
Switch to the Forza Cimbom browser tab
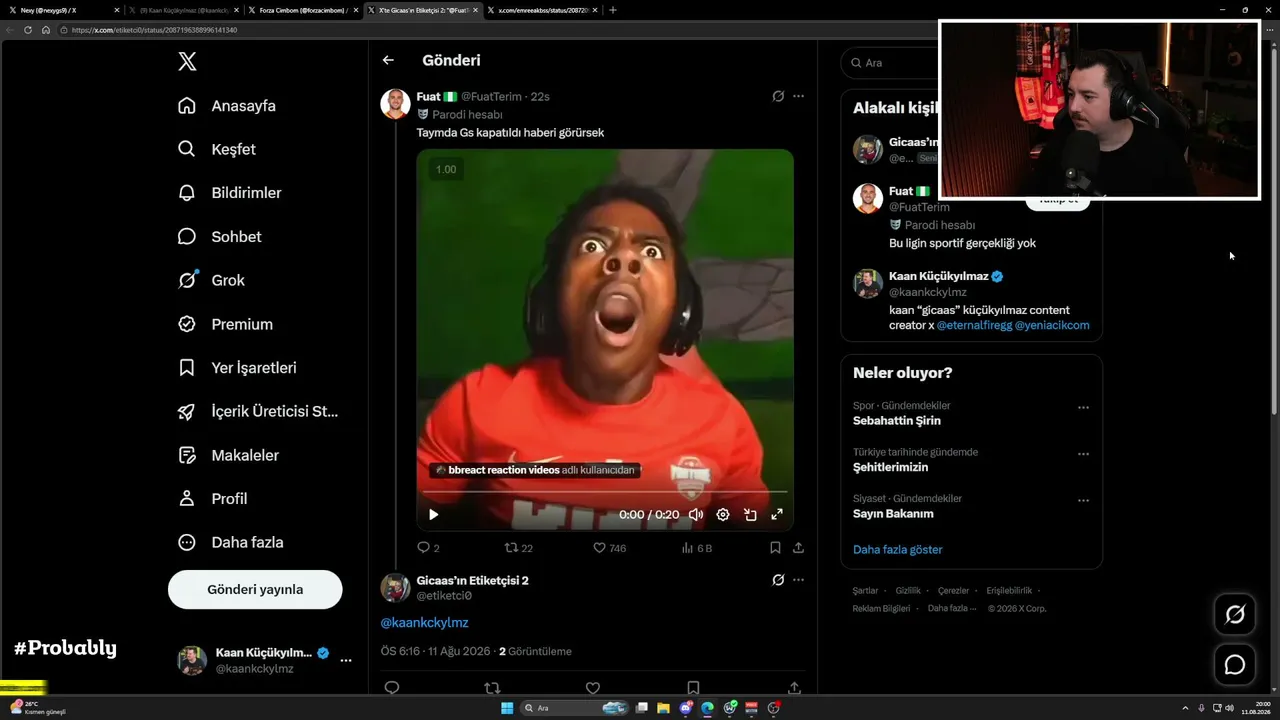[301, 10]
